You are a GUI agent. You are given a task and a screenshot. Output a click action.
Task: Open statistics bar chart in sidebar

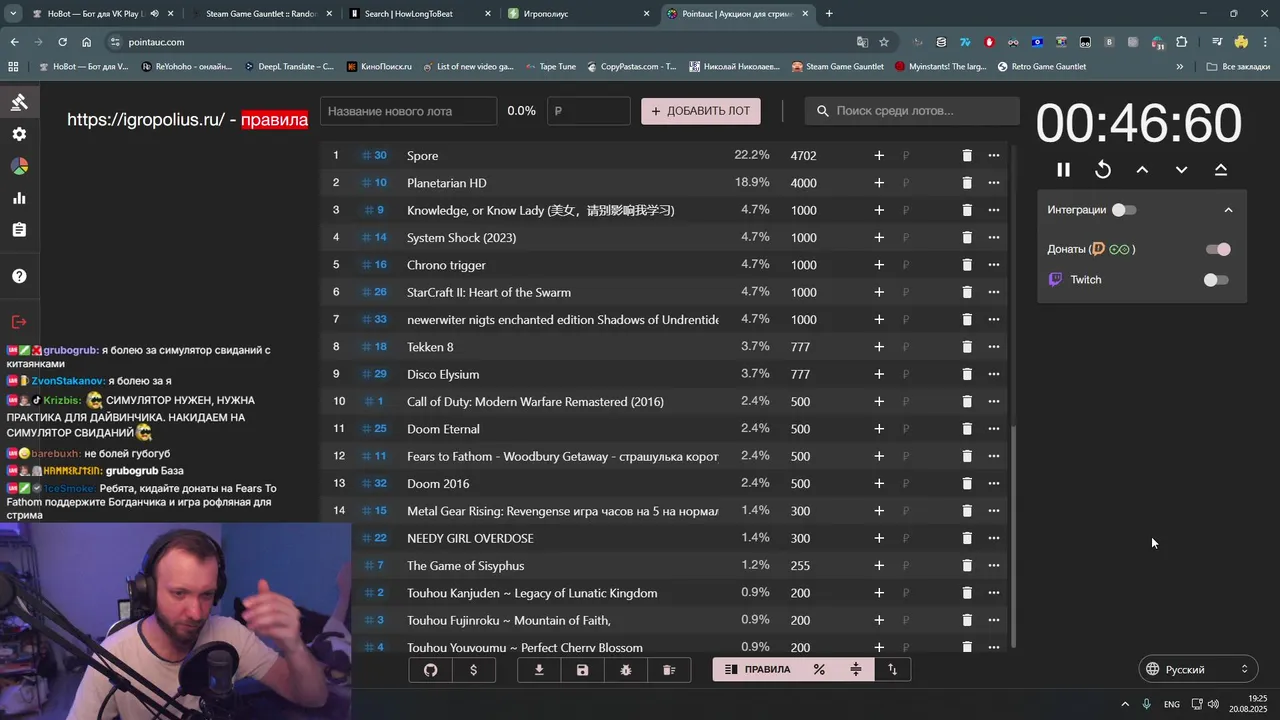[19, 198]
